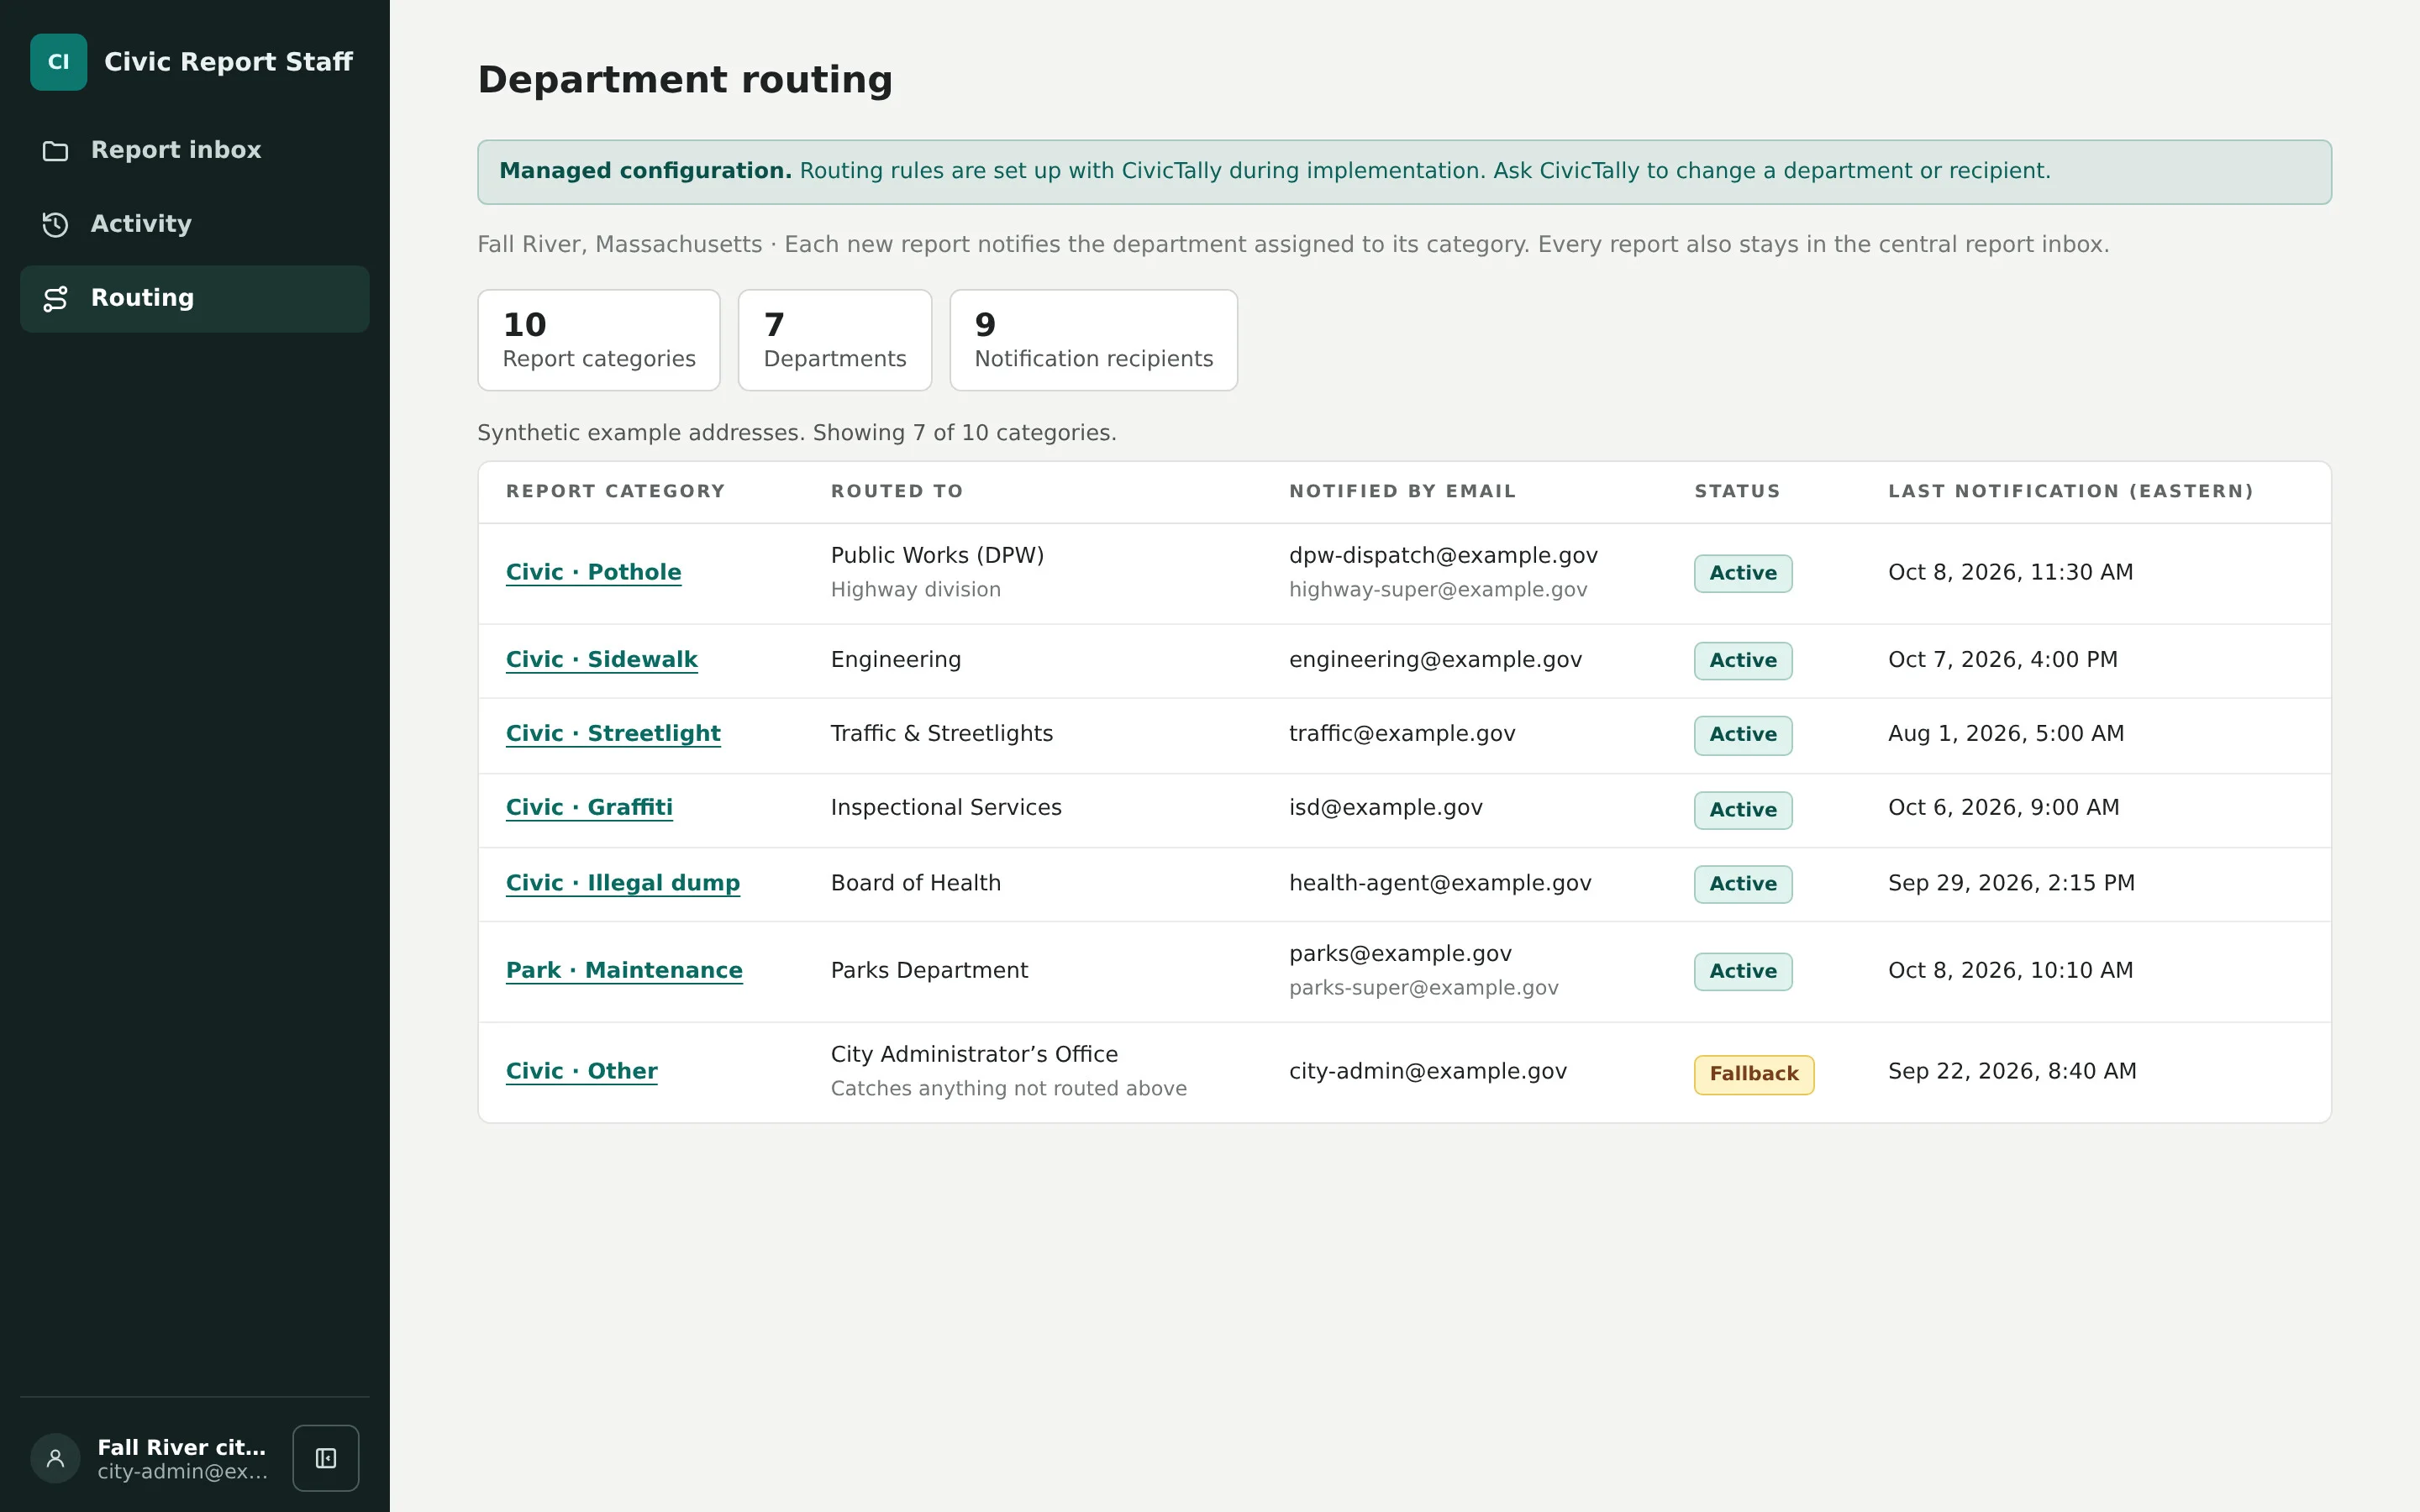Click the Report Category column header
Screen dimensions: 2420x1512
[x=615, y=491]
